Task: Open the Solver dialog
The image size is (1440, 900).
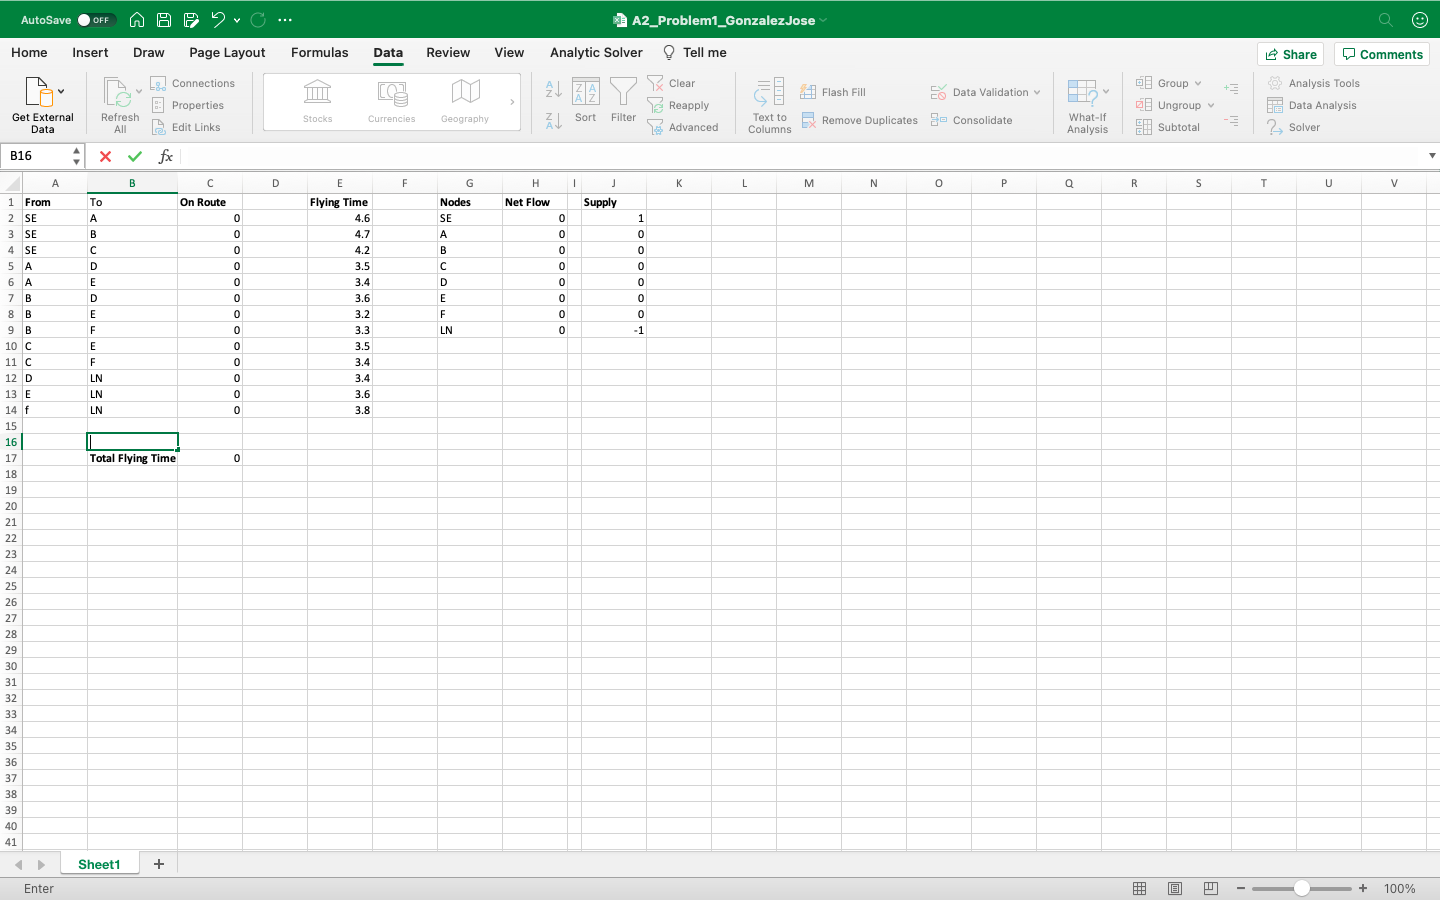Action: (1303, 127)
